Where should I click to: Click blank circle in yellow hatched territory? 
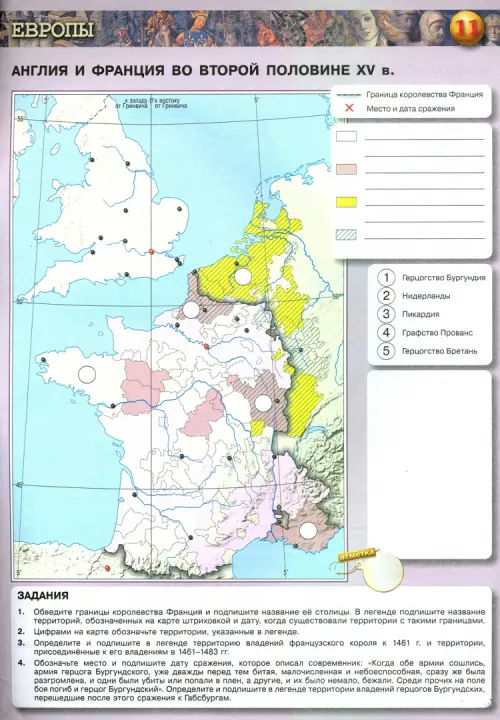[243, 277]
